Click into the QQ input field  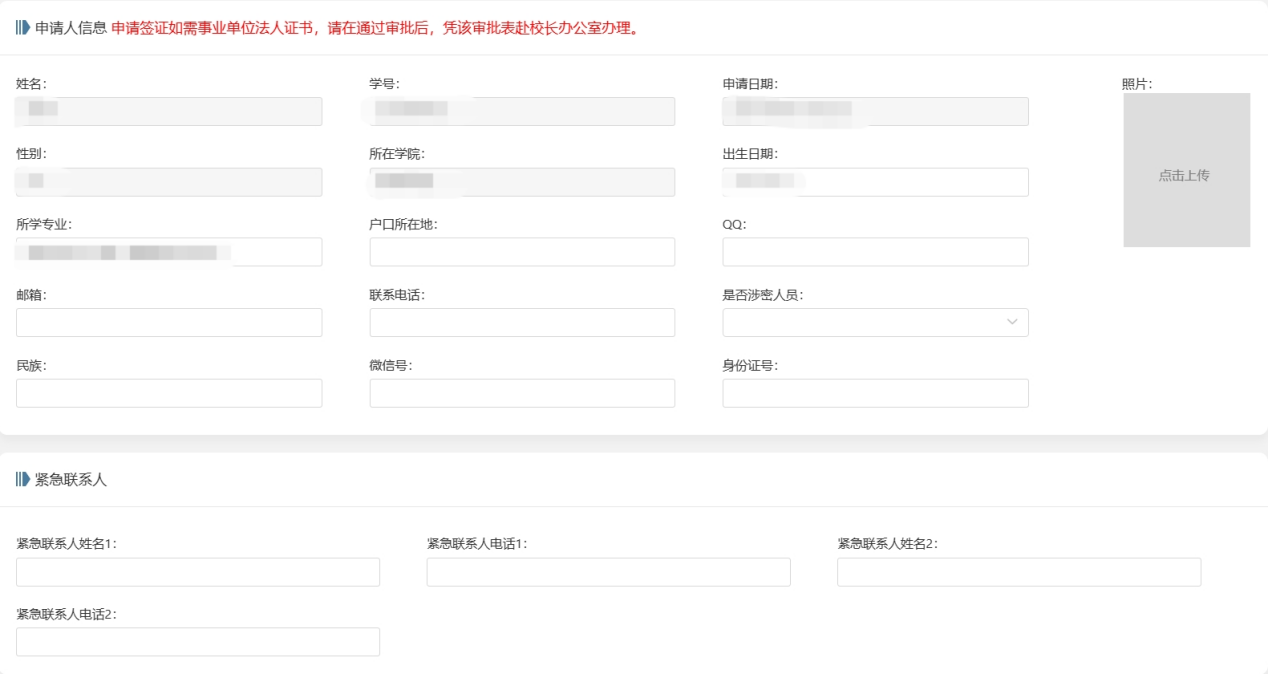click(x=875, y=252)
